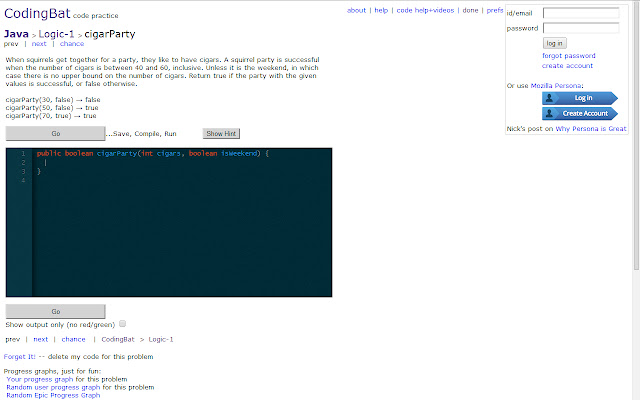The image size is (640, 400).
Task: Toggle Show output only checkbox
Action: [122, 324]
